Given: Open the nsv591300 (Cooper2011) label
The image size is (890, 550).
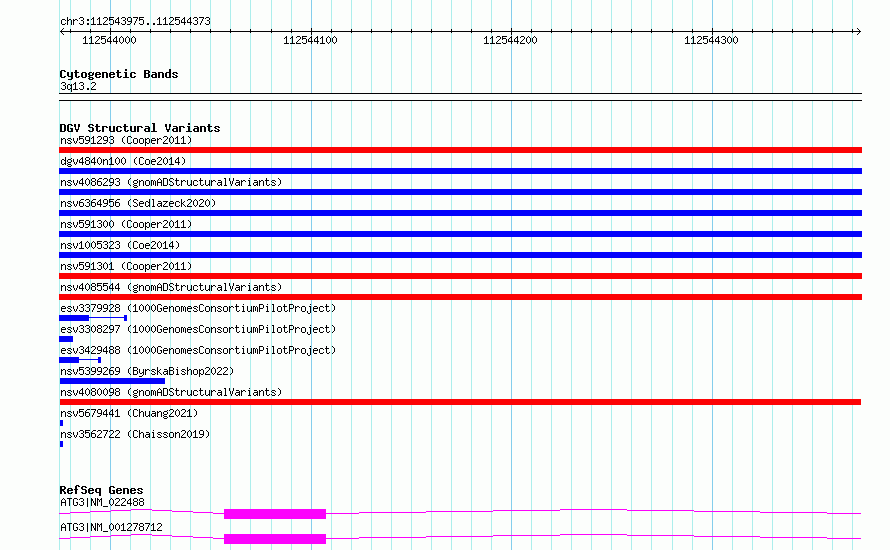Looking at the screenshot, I should pyautogui.click(x=126, y=224).
